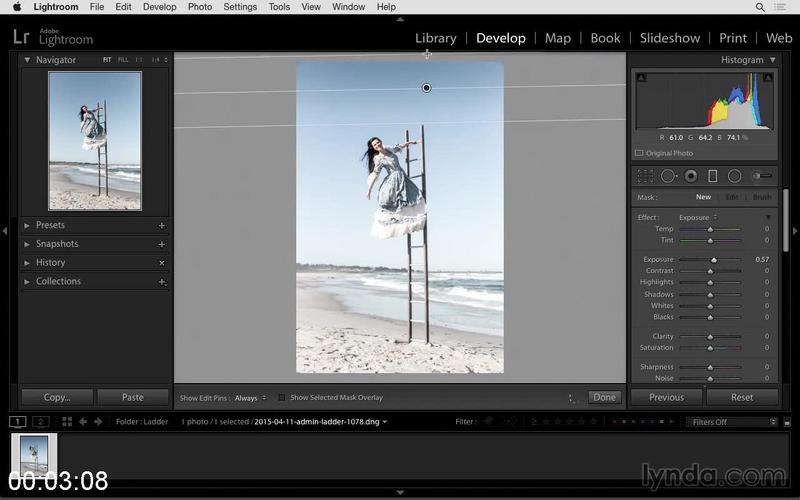The image size is (800, 500).
Task: Expand the Presets panel
Action: (27, 225)
